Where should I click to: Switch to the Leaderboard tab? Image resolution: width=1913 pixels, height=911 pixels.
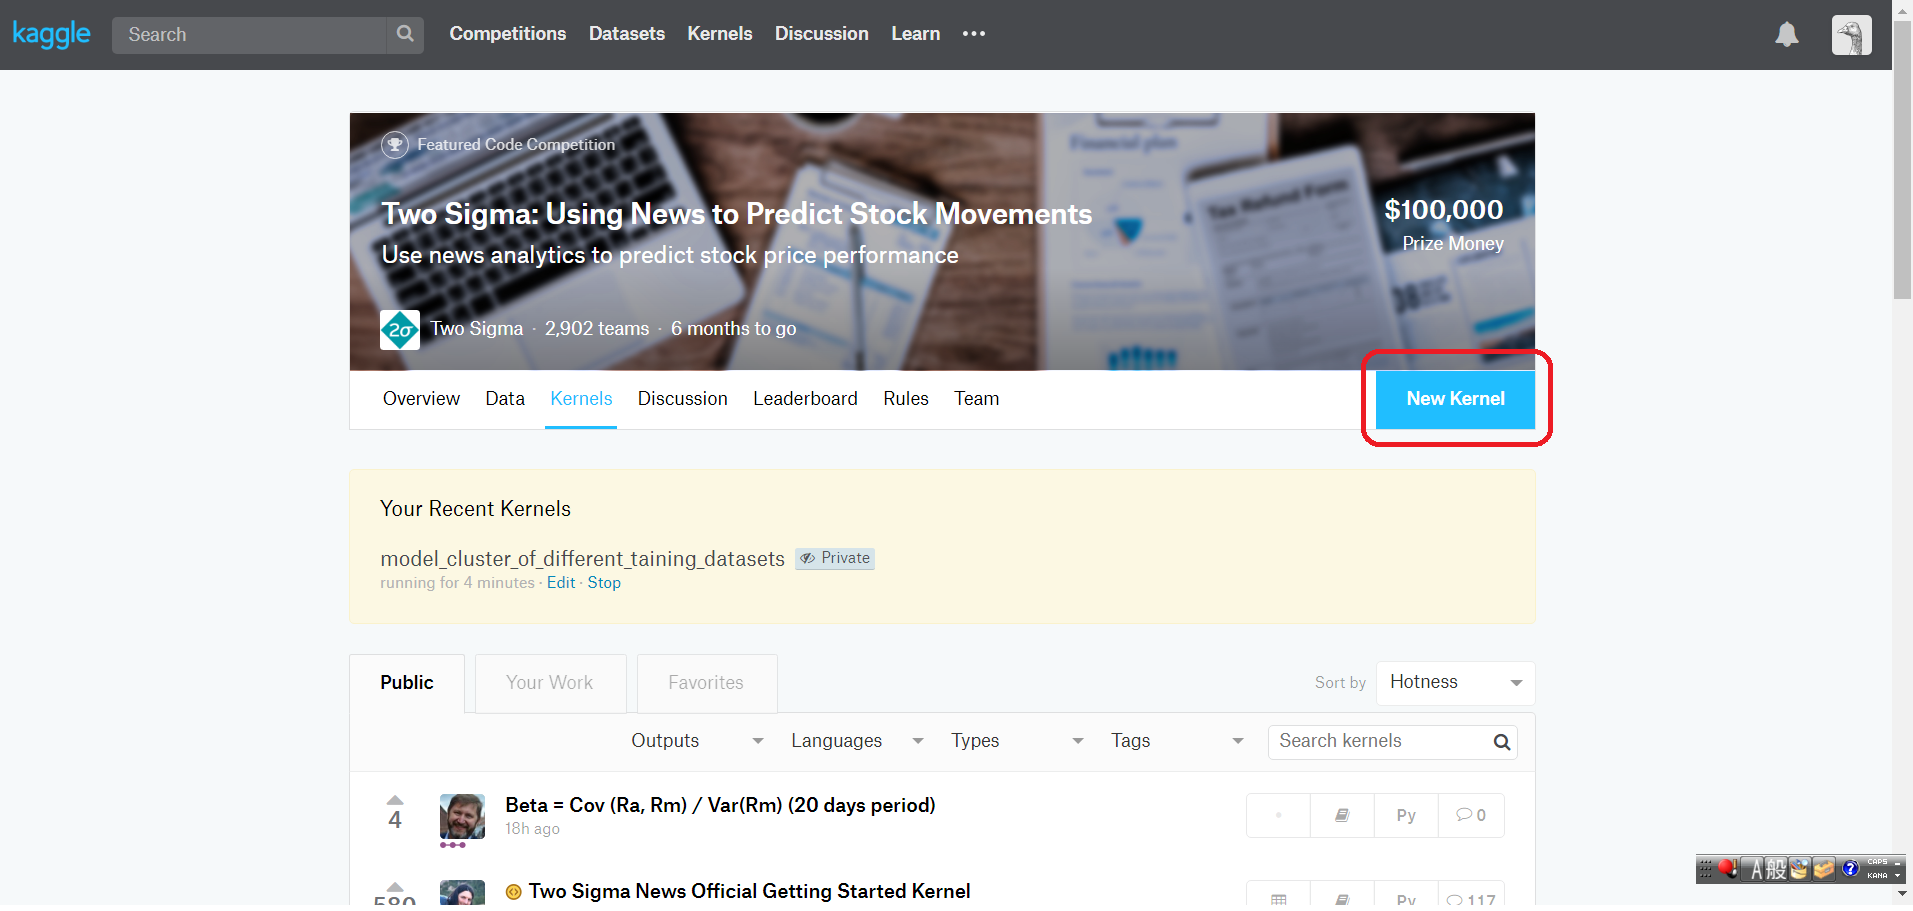805,399
